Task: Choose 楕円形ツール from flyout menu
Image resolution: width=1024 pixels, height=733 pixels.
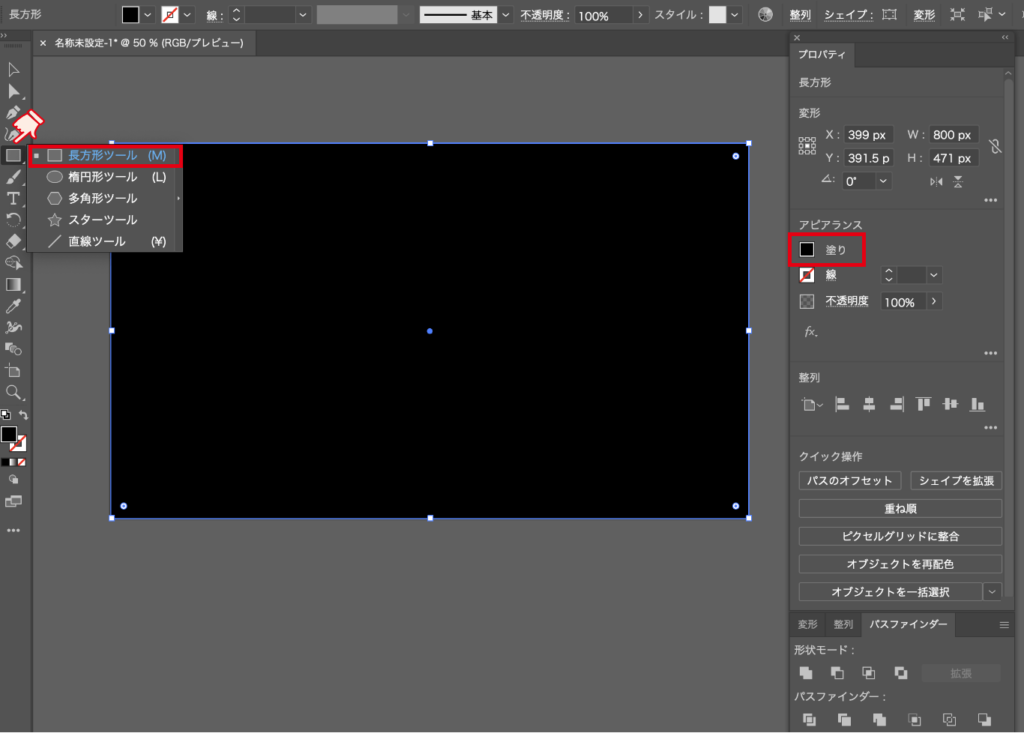Action: (x=105, y=177)
